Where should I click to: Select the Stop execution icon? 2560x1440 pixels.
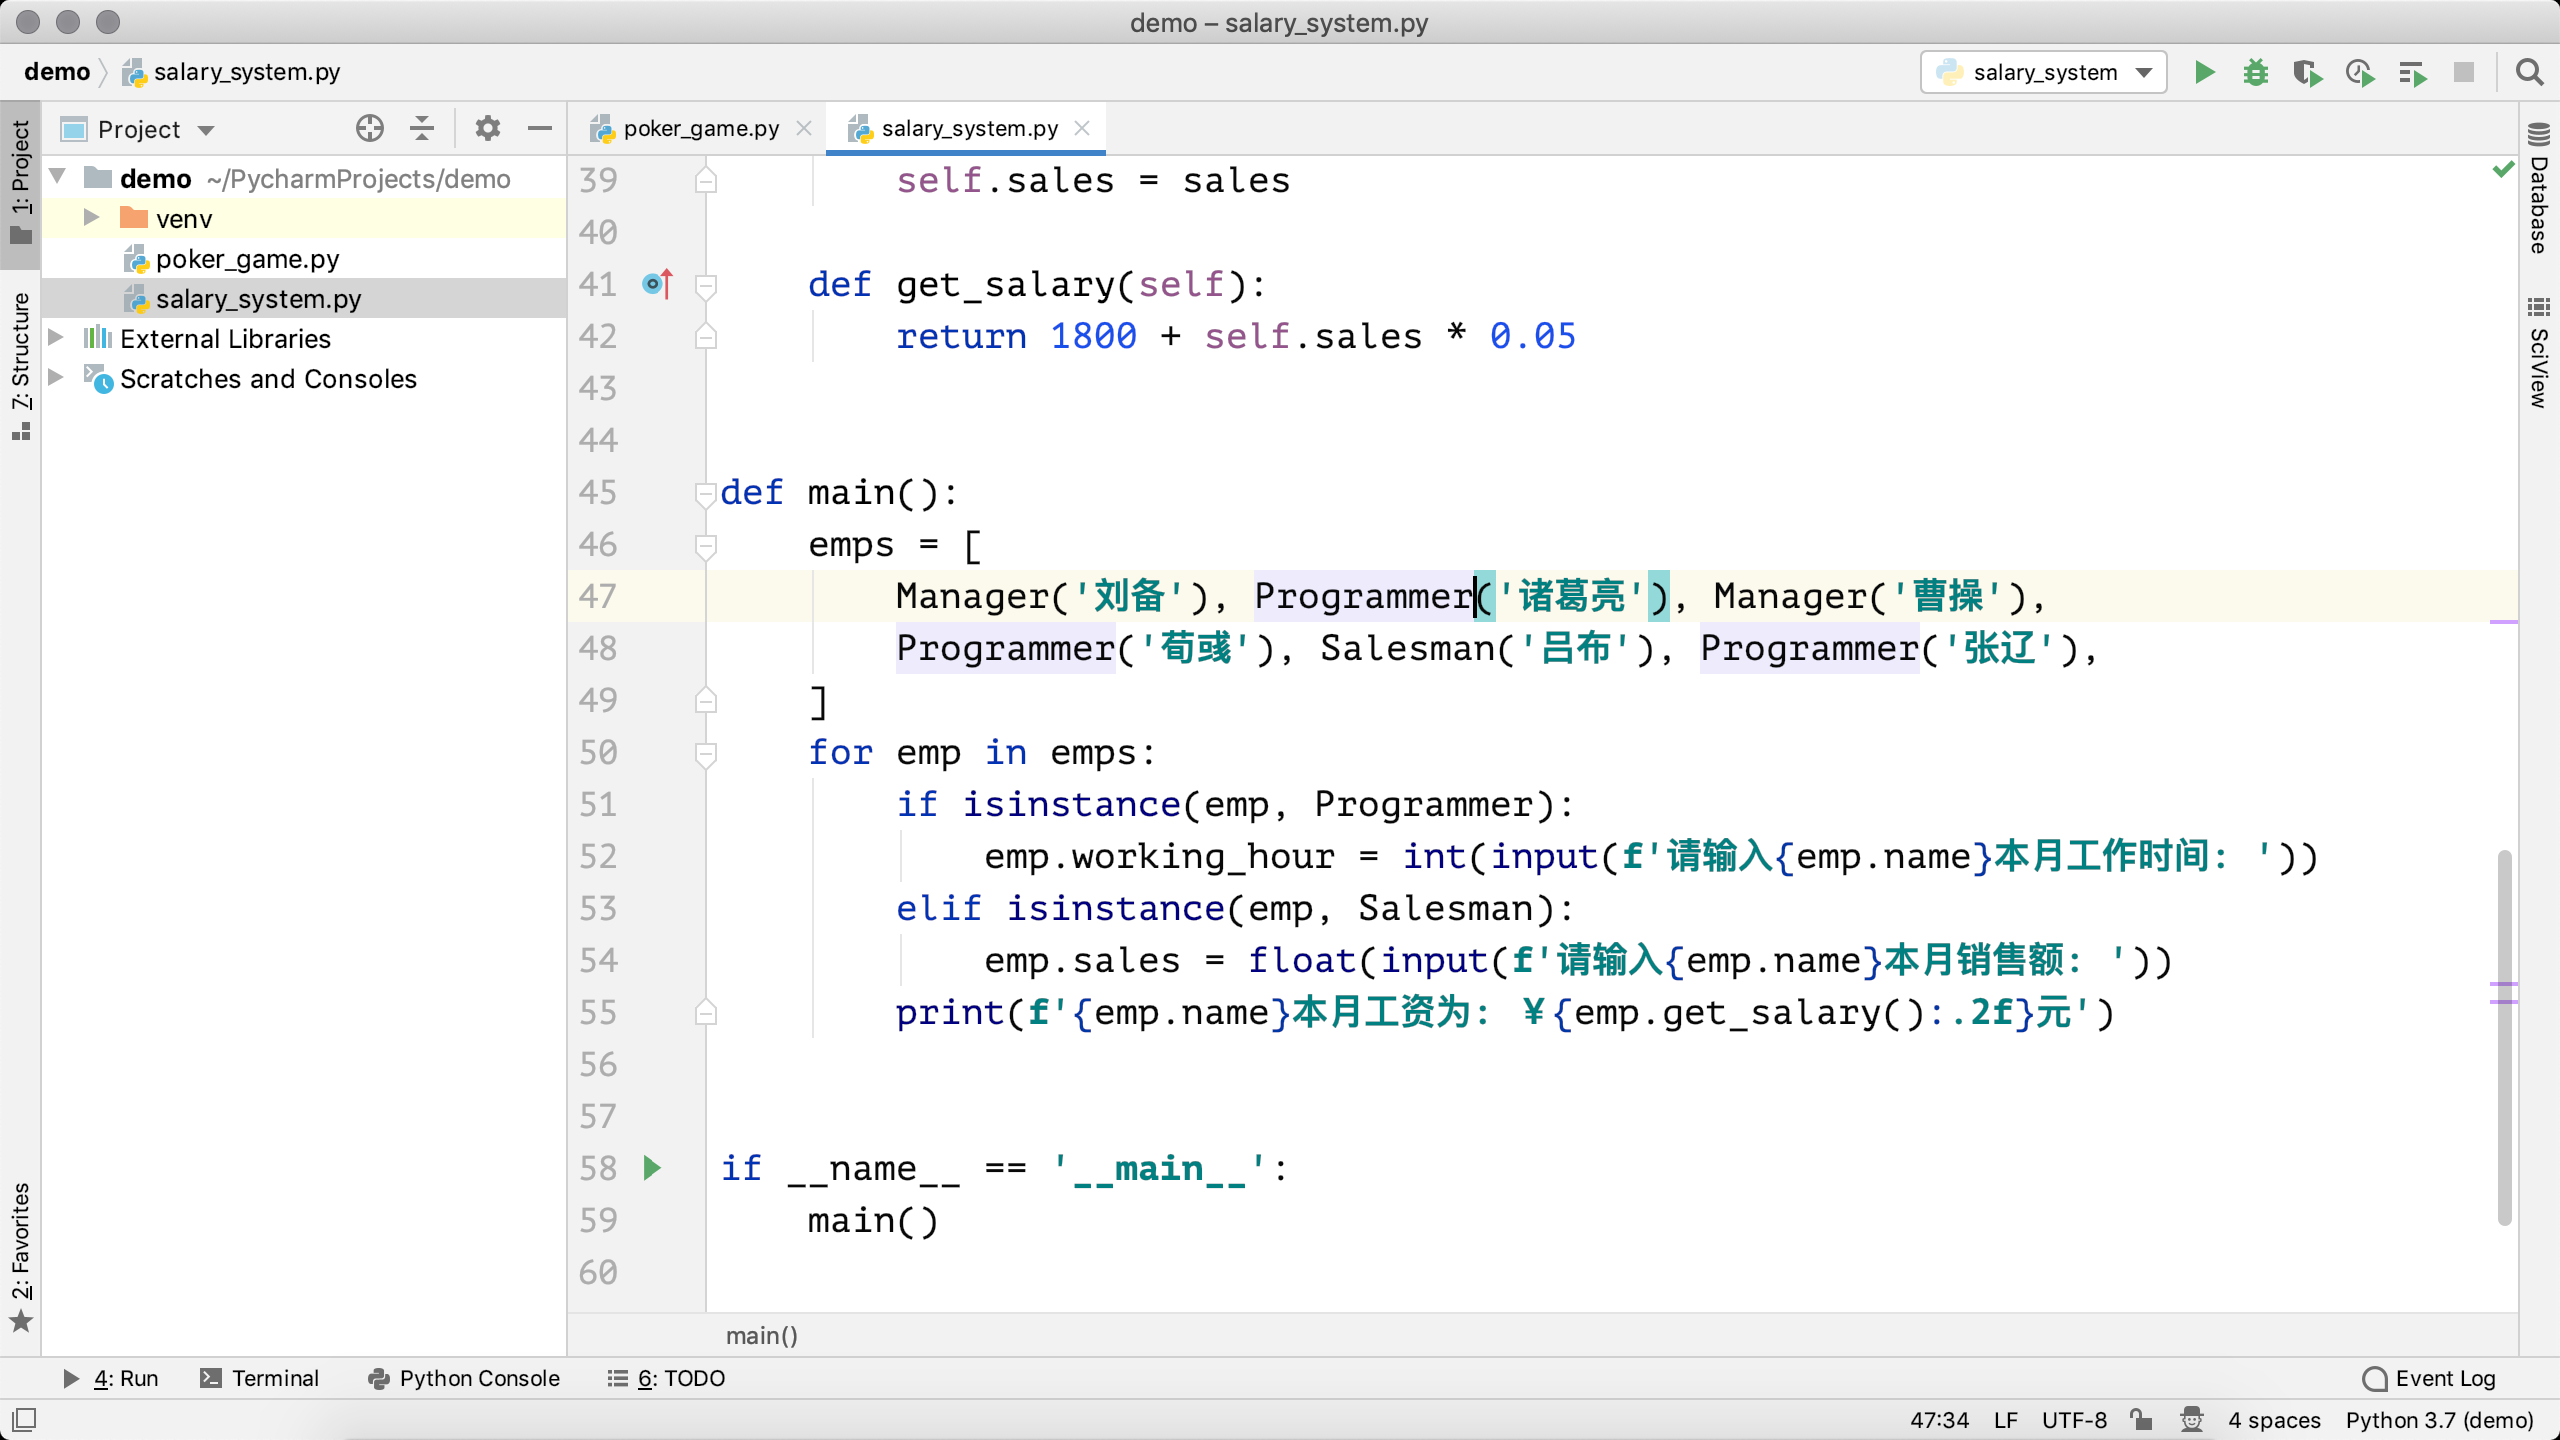pos(2469,72)
